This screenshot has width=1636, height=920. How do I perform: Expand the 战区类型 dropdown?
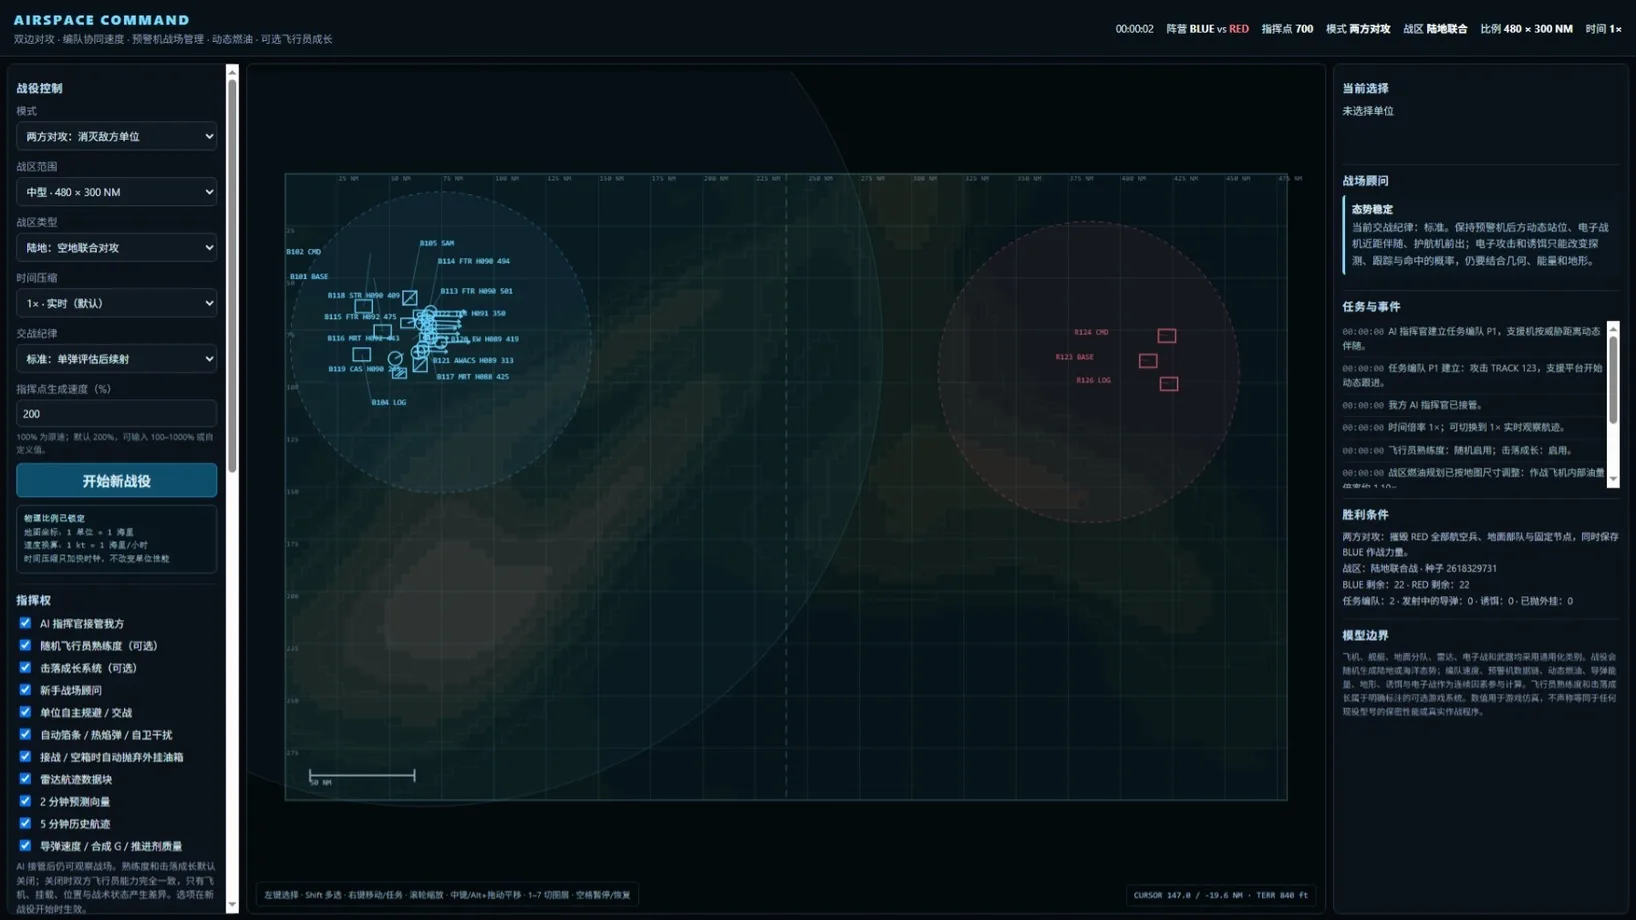(x=116, y=247)
